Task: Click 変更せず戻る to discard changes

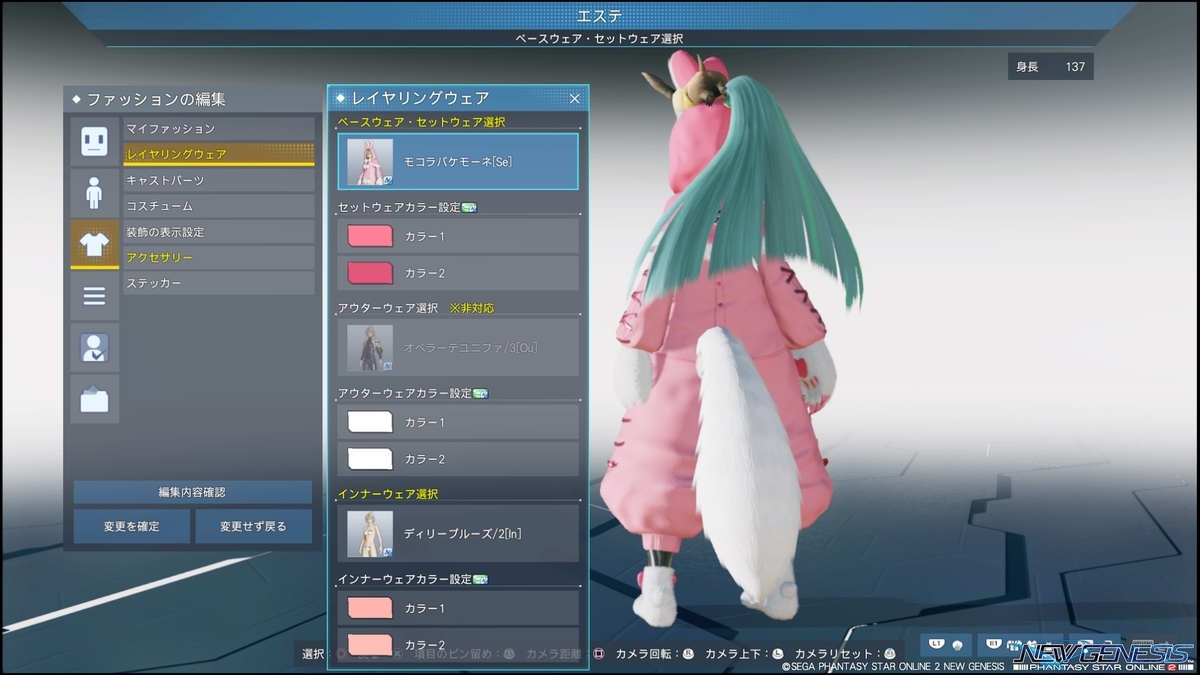Action: 254,526
